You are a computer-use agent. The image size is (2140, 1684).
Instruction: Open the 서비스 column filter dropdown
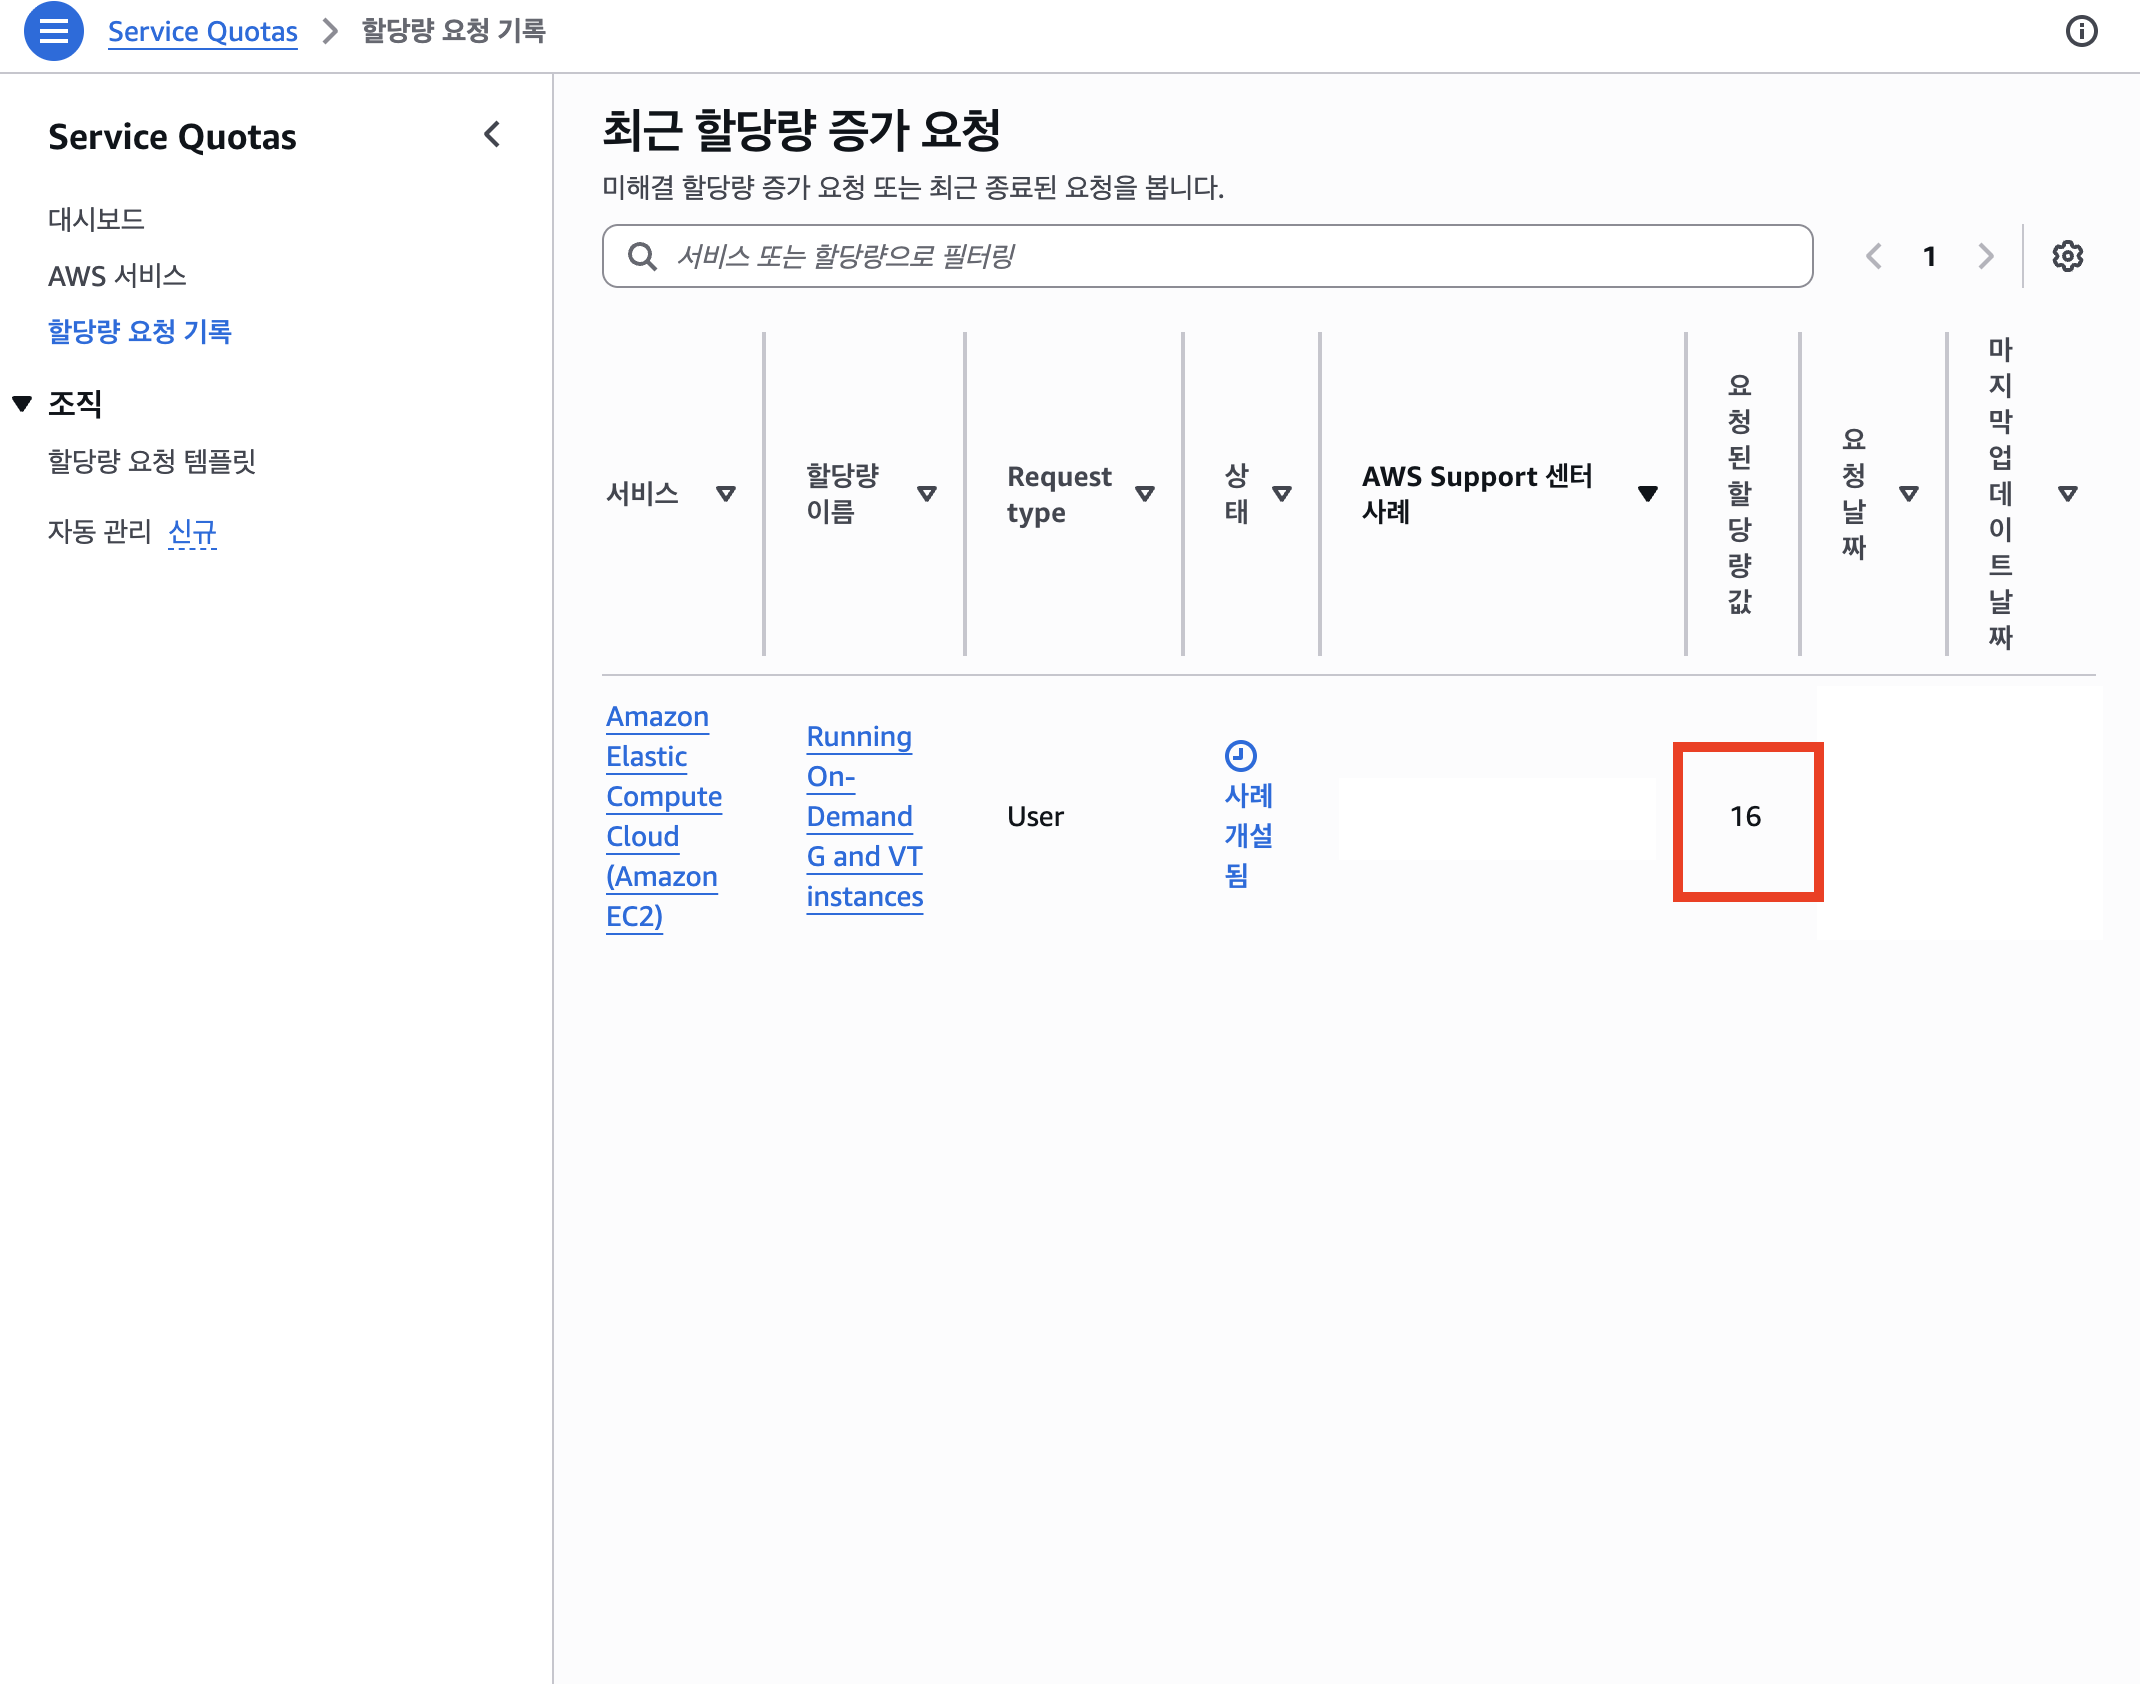point(727,492)
